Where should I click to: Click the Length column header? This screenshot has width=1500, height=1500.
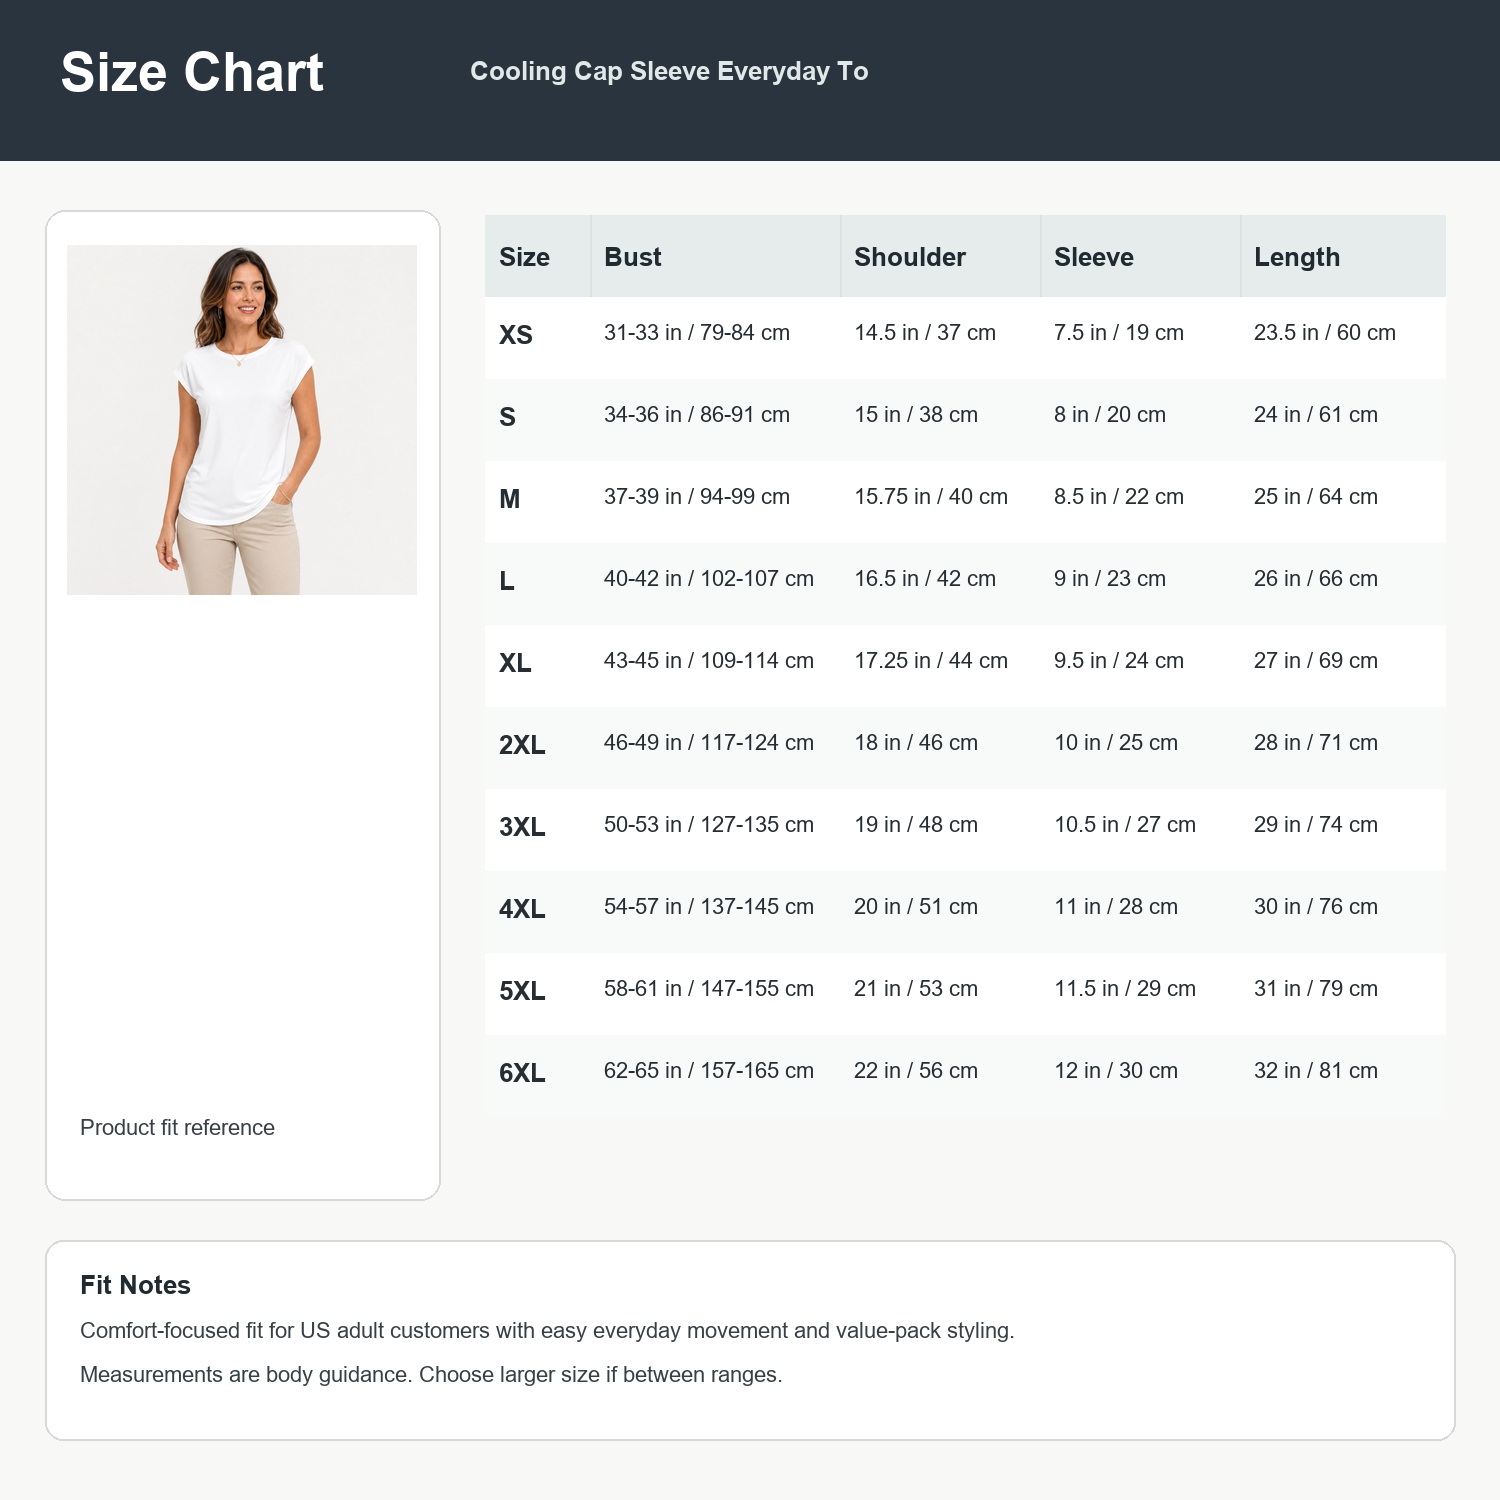point(1297,258)
